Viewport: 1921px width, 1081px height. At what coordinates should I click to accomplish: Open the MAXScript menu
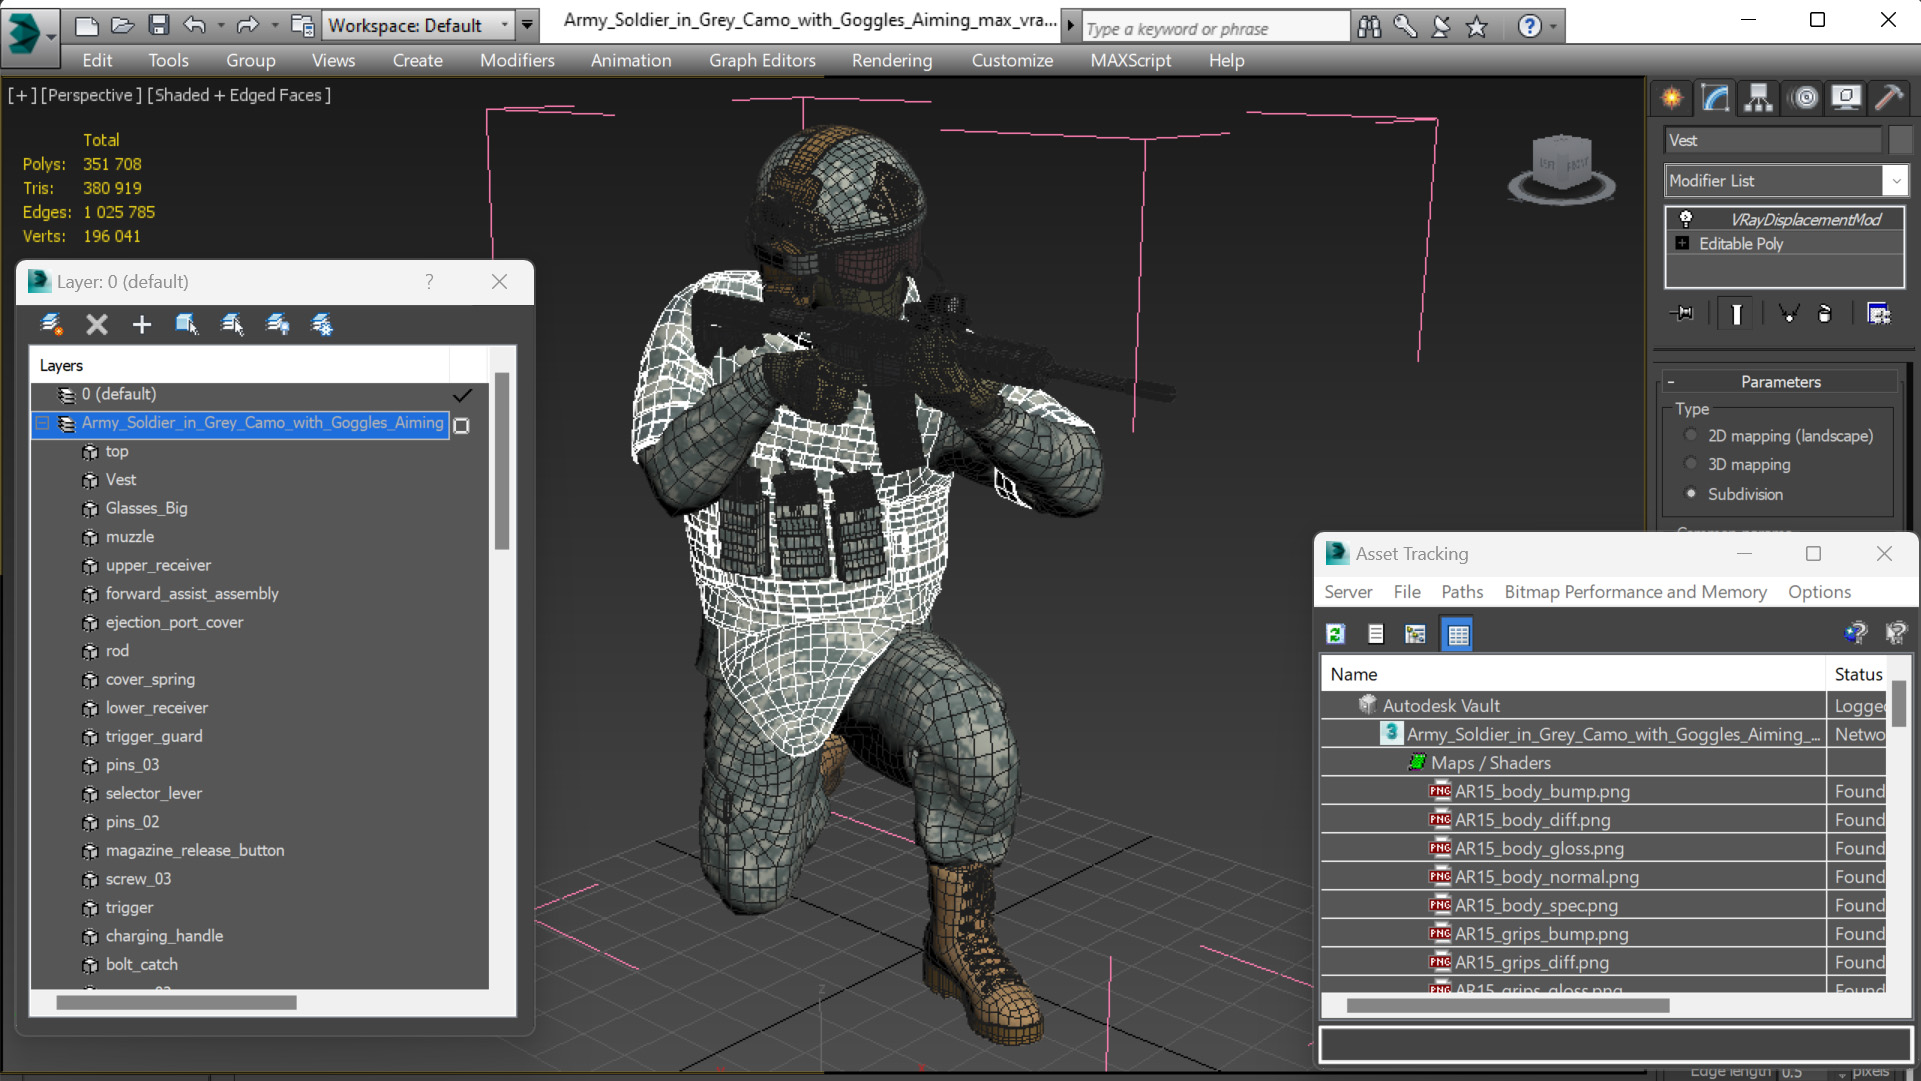(1131, 60)
